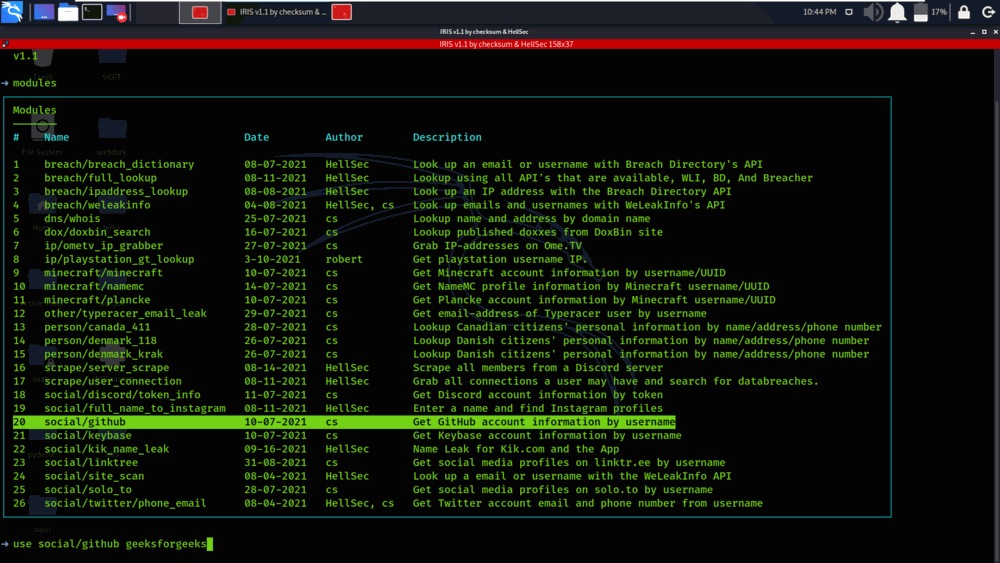Select social/twitter/phone_email module name

(125, 503)
